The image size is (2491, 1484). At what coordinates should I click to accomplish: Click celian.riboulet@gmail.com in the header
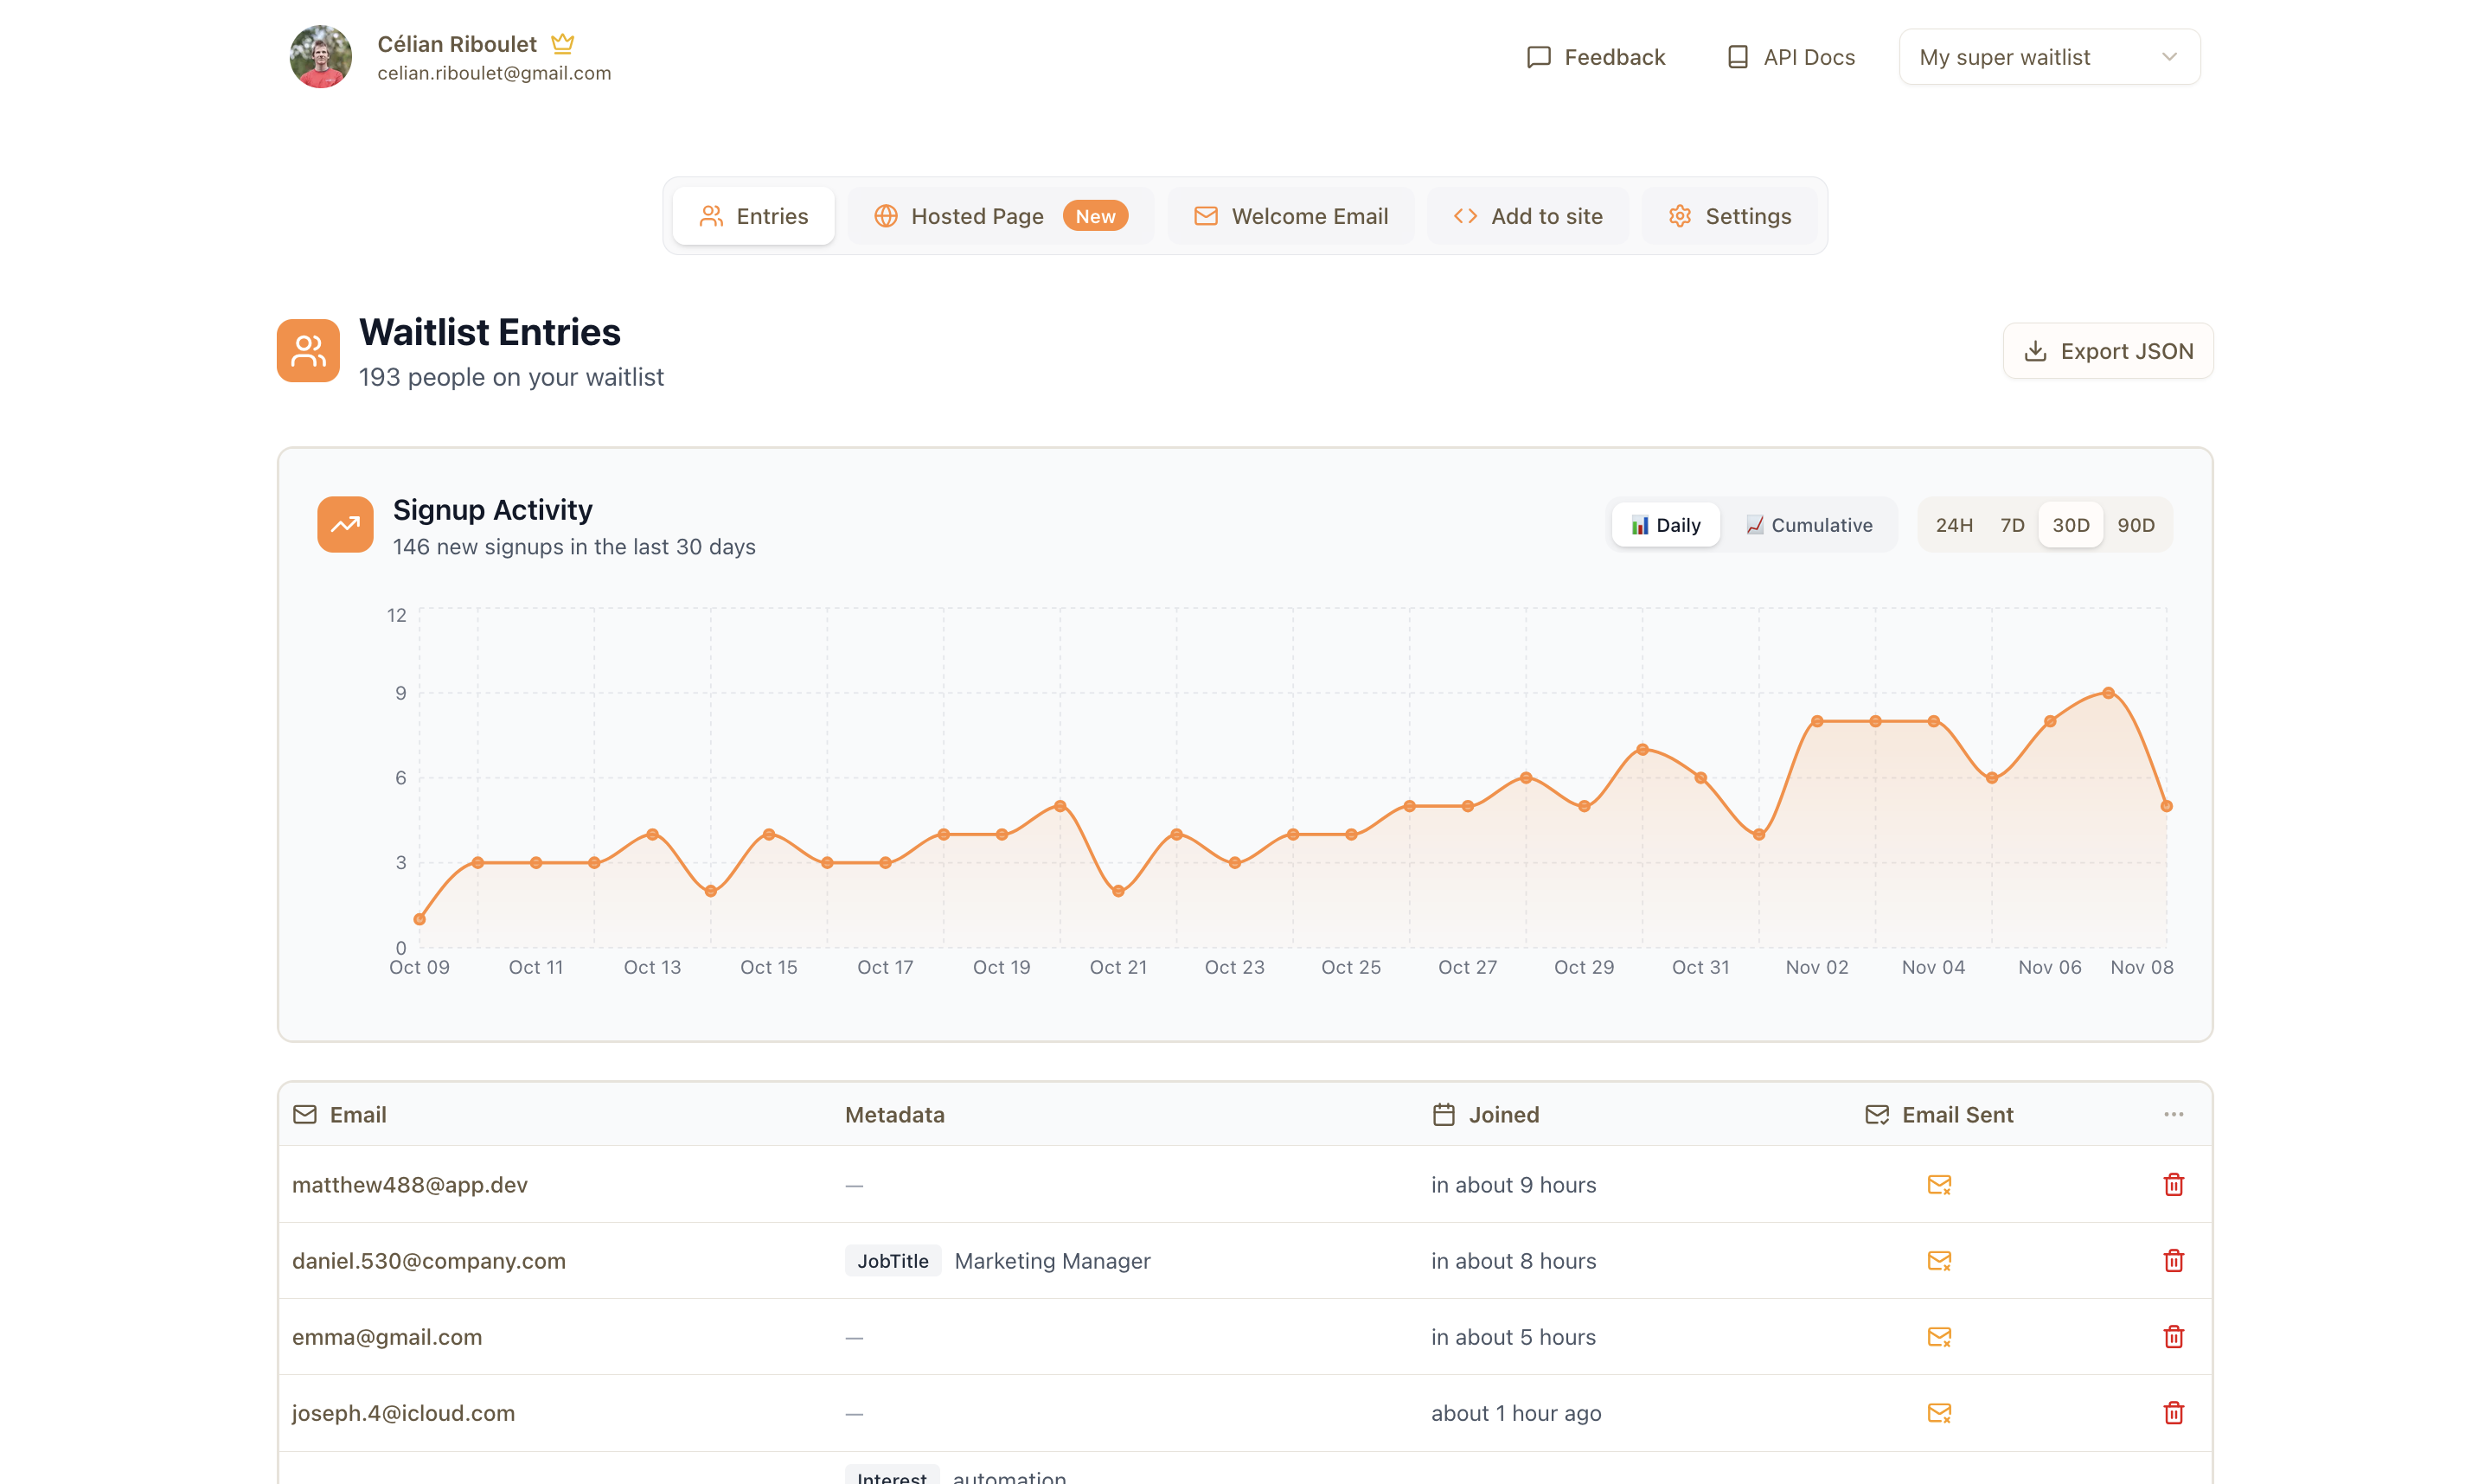click(494, 73)
